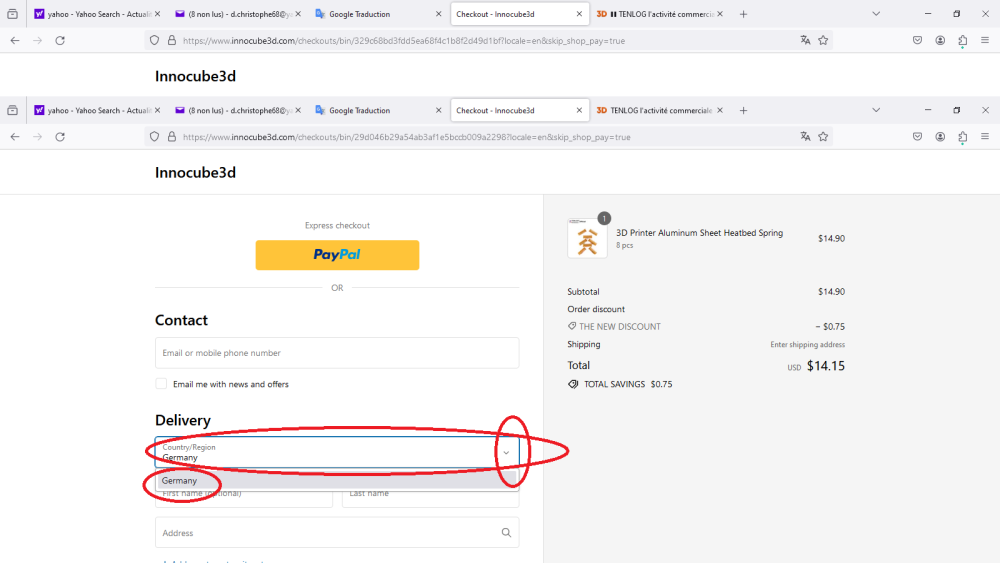This screenshot has width=1000, height=563.
Task: Click the Country/Region dropdown chevron arrow
Action: click(506, 453)
